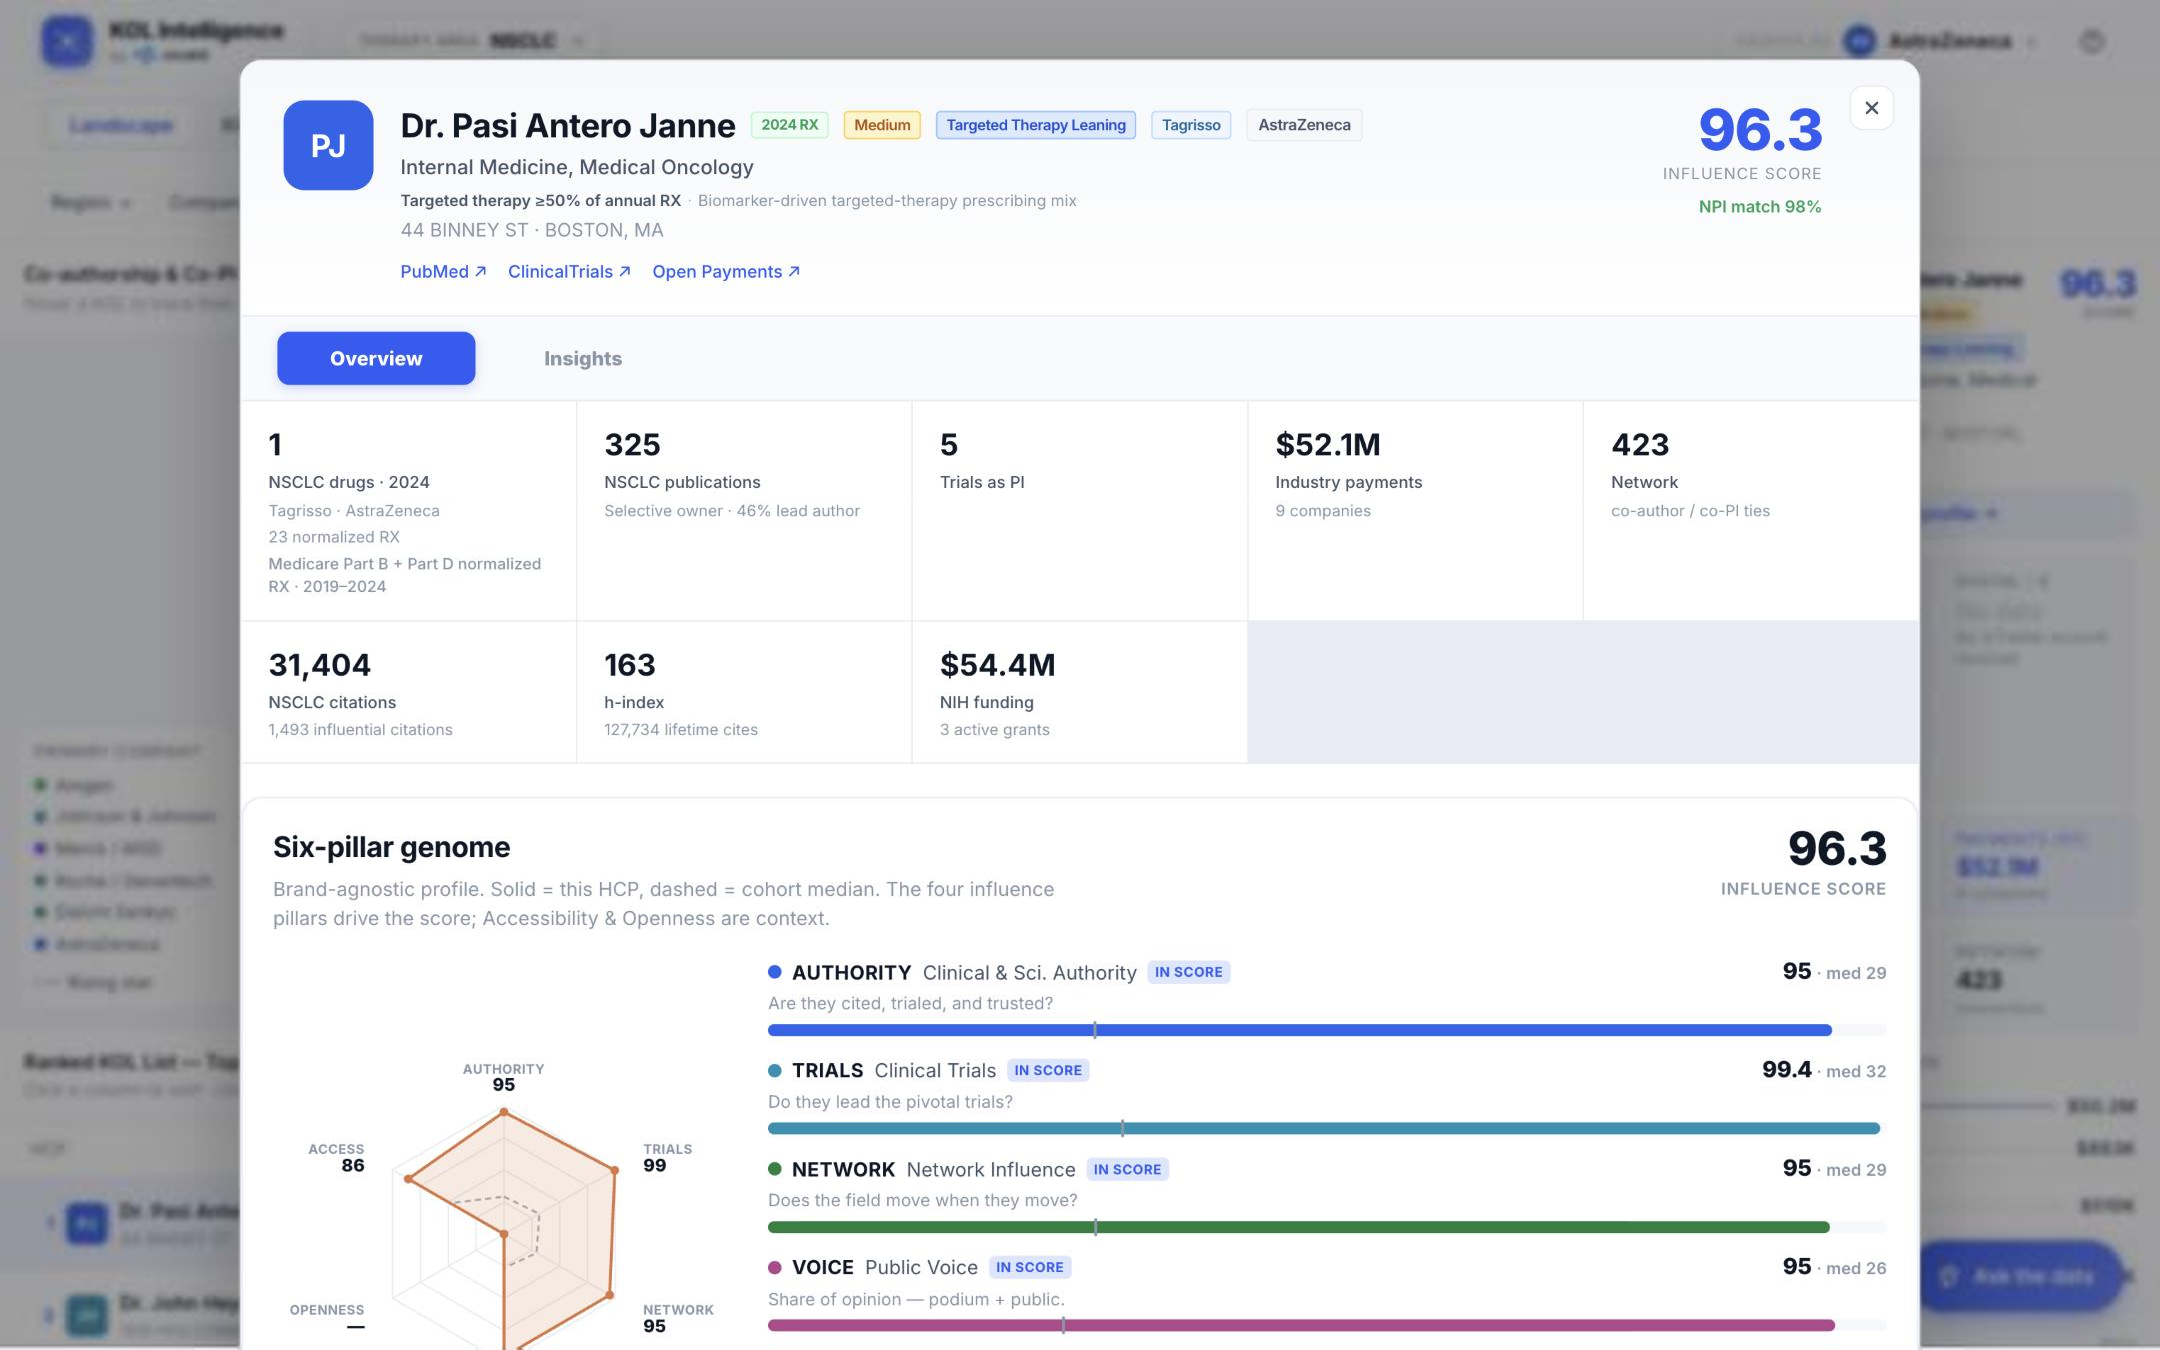Click the 163 h-index stat
The width and height of the screenshot is (2160, 1350).
[744, 692]
